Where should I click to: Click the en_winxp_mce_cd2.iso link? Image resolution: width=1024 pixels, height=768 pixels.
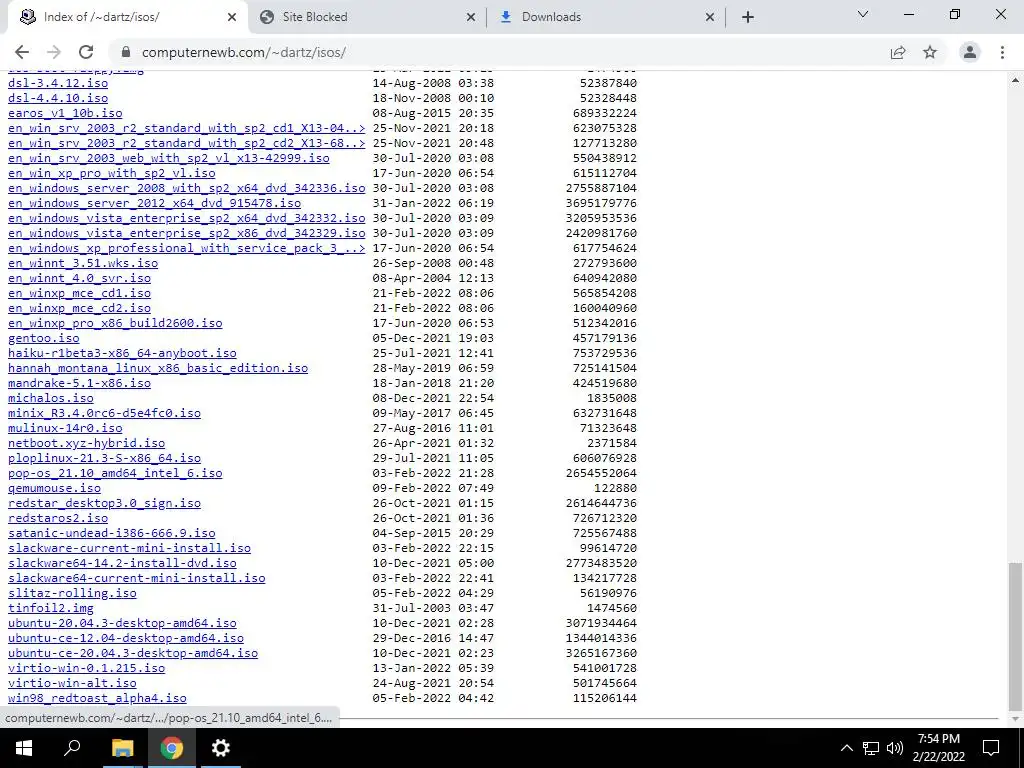(x=80, y=308)
